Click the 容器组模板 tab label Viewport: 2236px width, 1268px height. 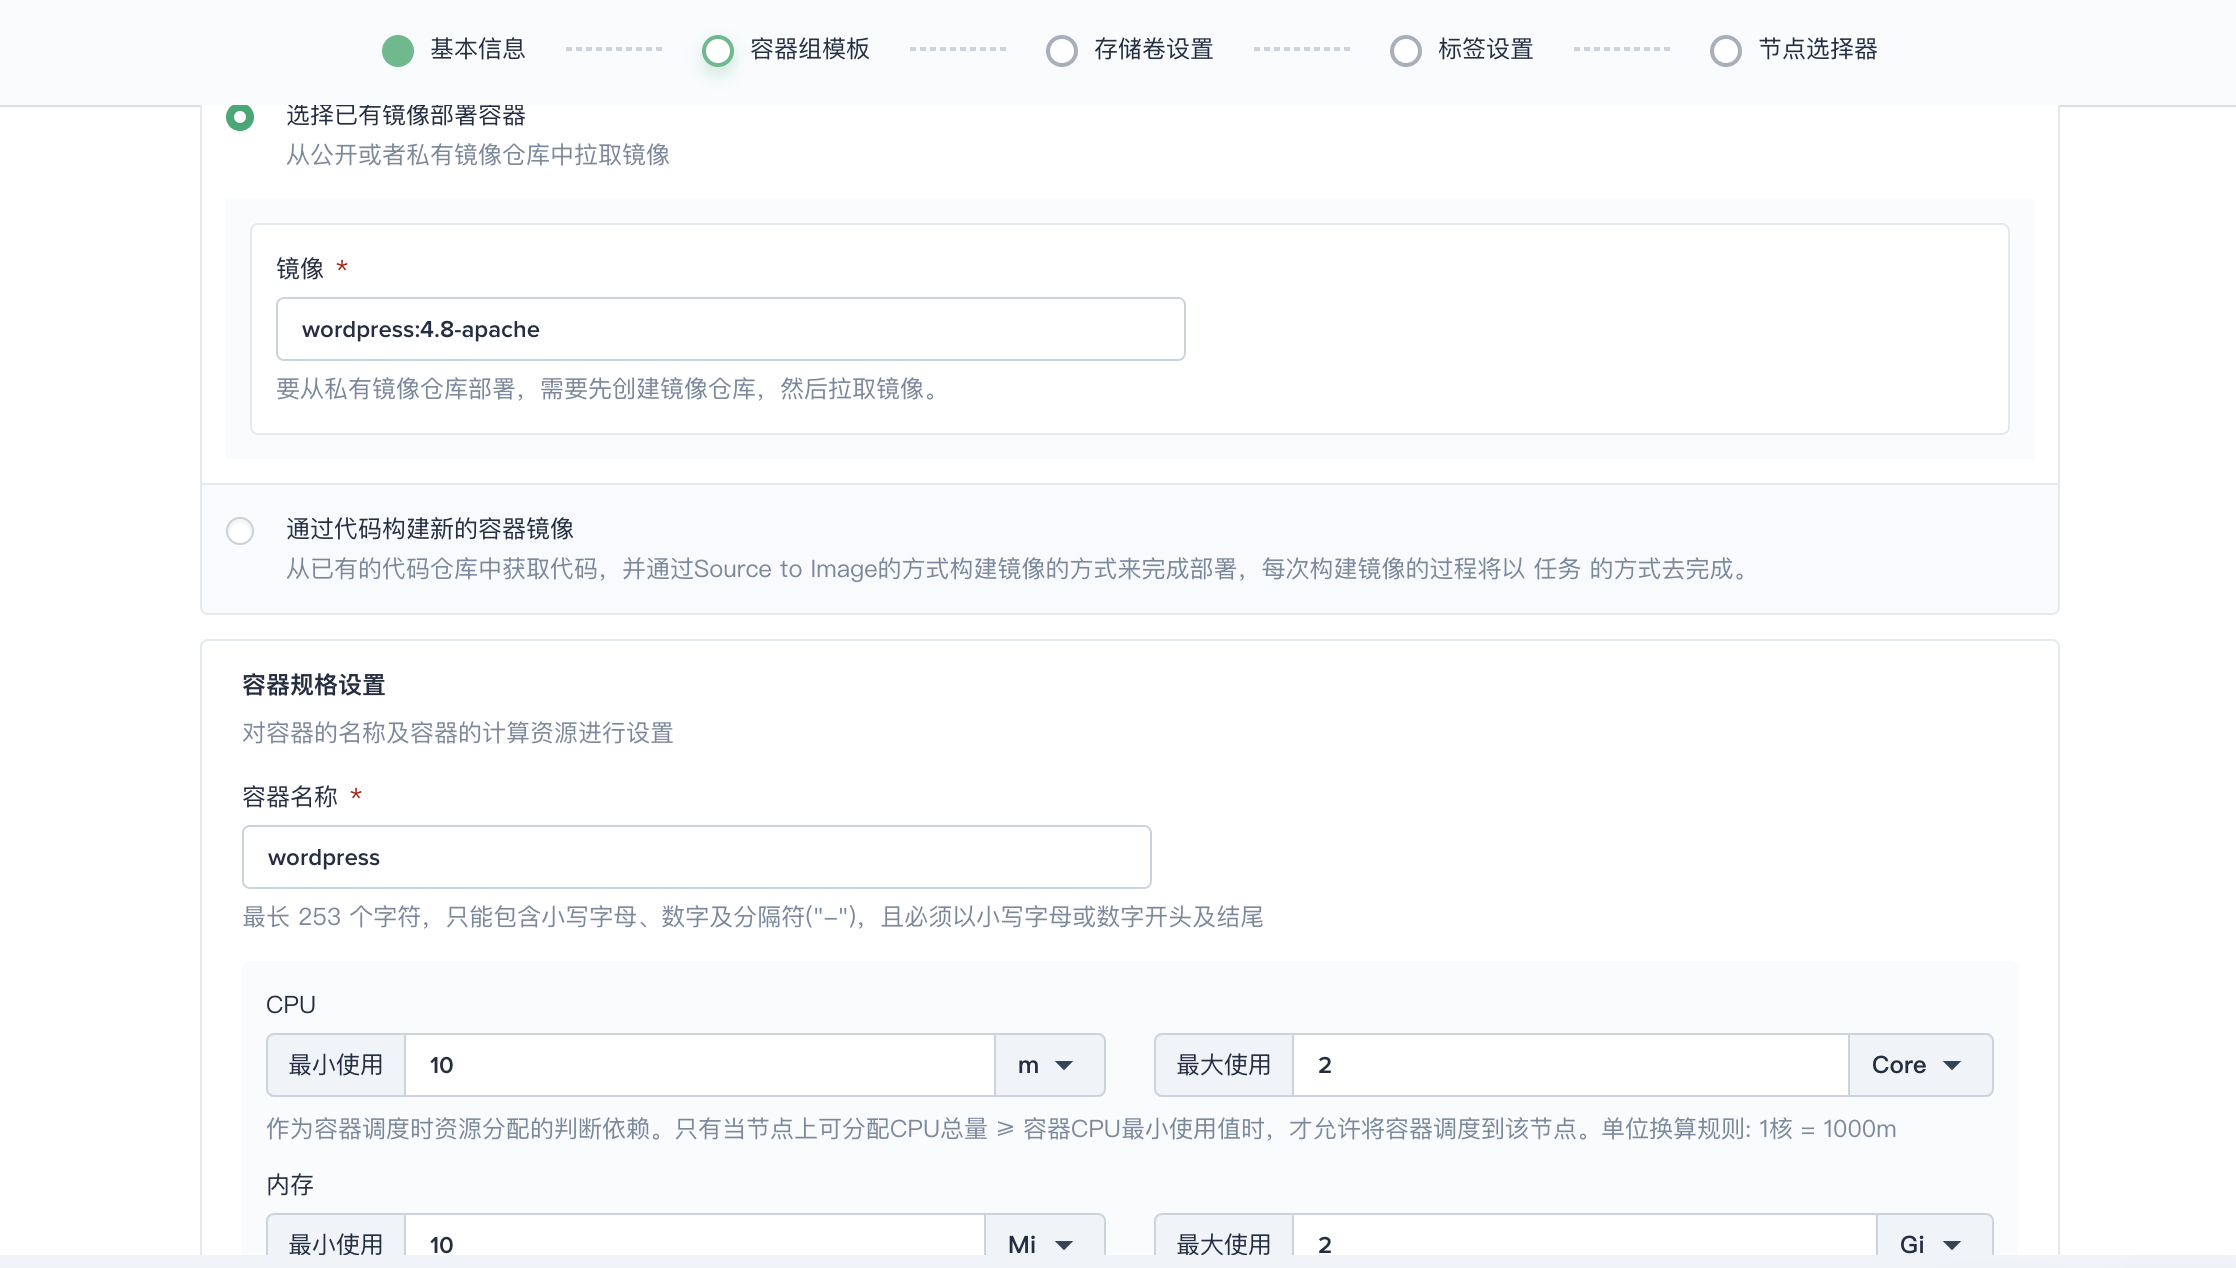[809, 49]
